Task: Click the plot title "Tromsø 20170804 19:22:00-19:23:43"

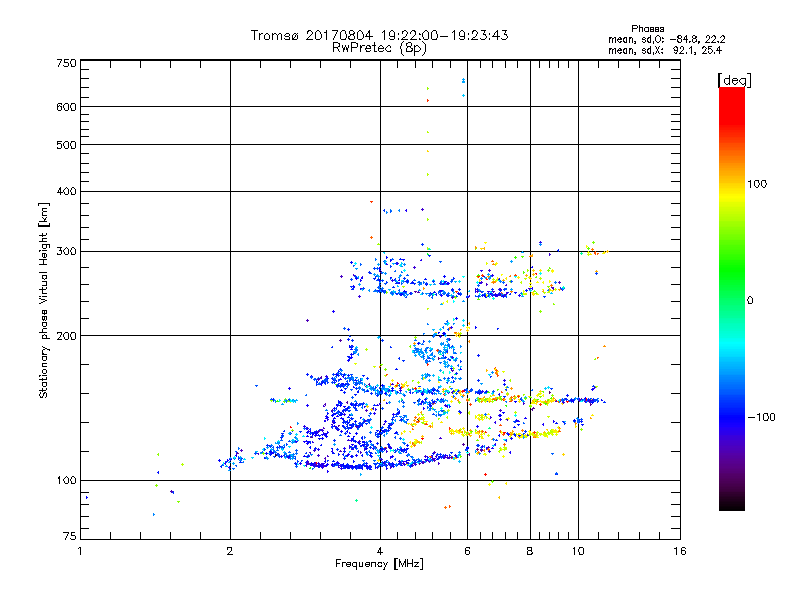Action: tap(379, 35)
